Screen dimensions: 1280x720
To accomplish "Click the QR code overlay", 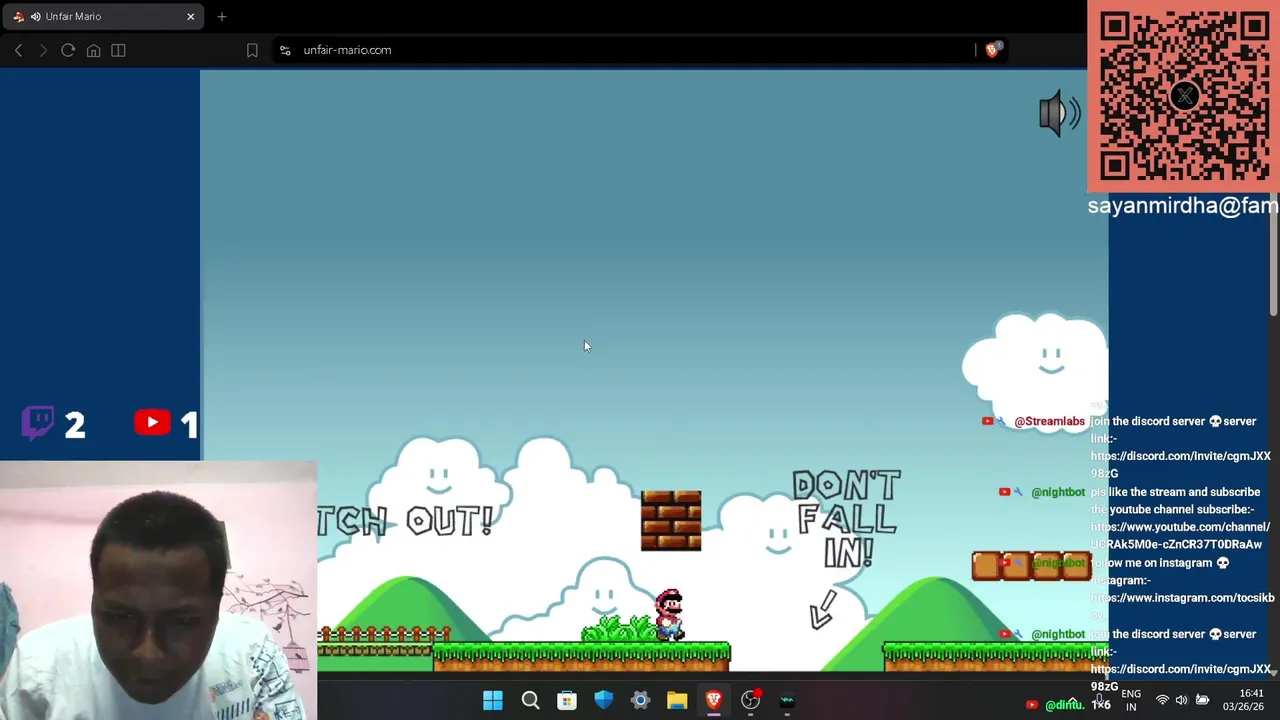I will pos(1184,95).
